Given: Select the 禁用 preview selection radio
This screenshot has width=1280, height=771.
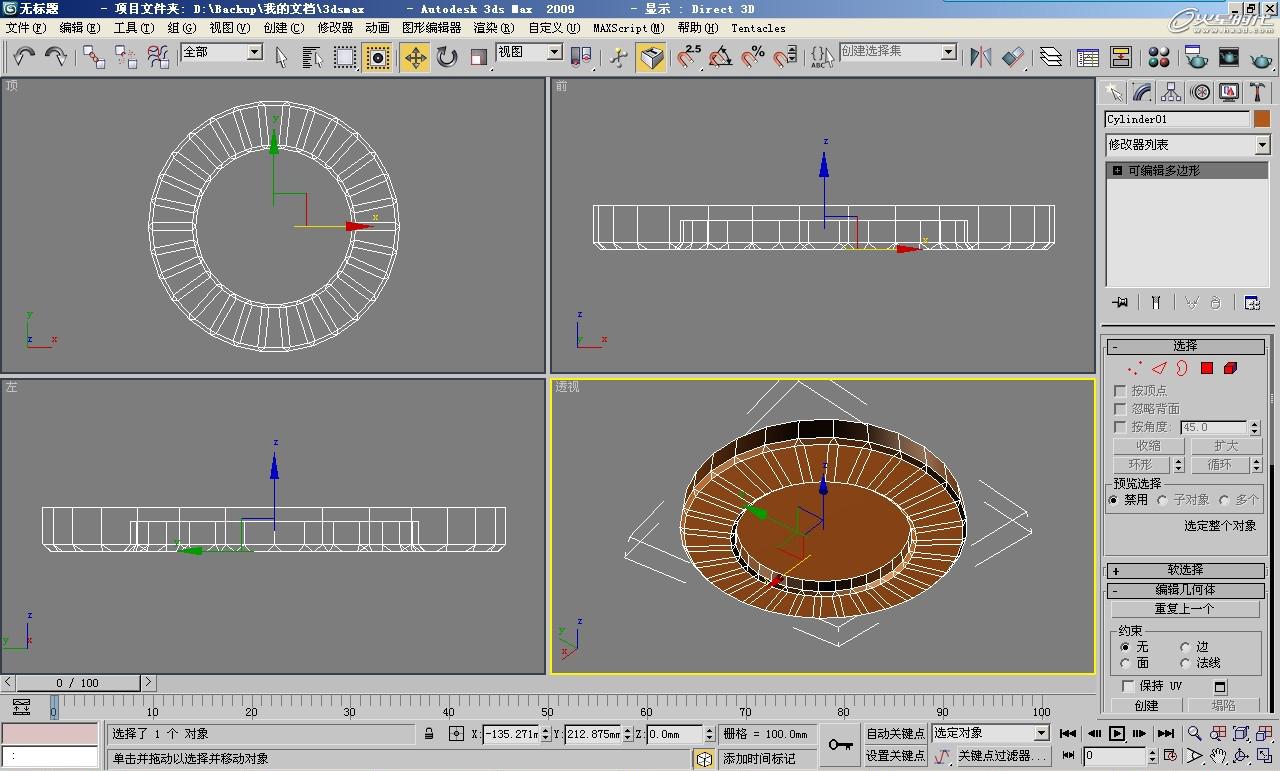Looking at the screenshot, I should (x=1114, y=500).
